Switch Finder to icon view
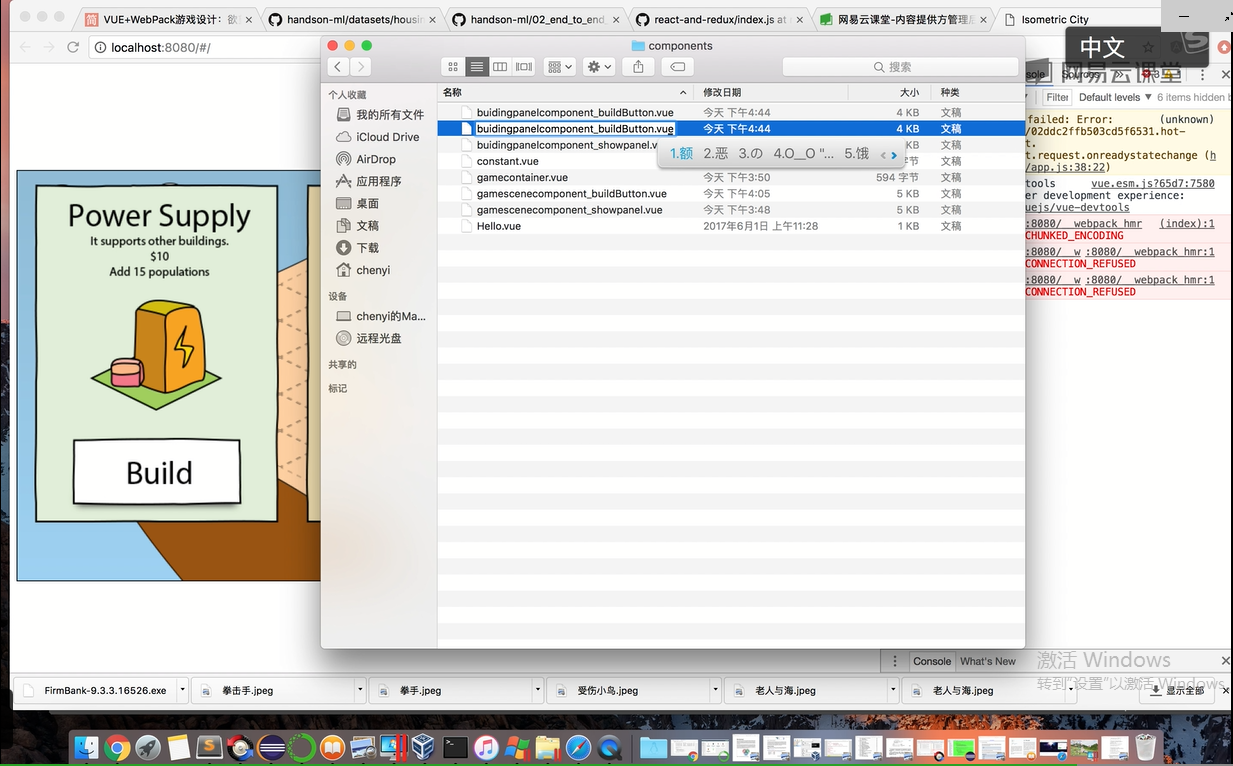 pyautogui.click(x=453, y=67)
